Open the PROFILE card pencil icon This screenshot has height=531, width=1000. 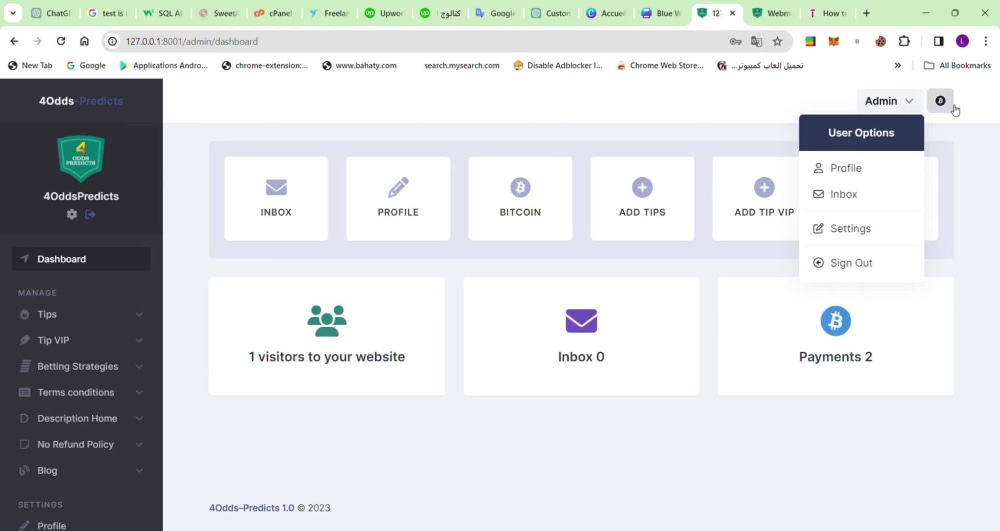(398, 187)
